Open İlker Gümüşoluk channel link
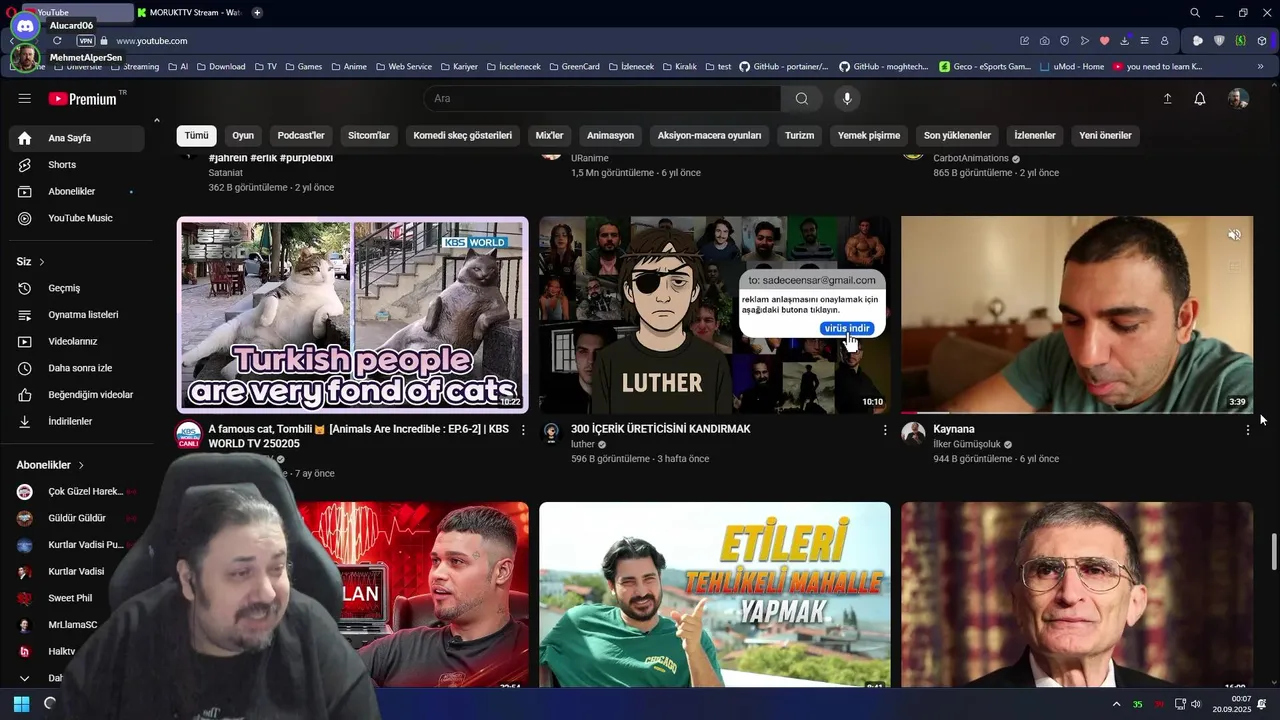Screen dimensions: 1280x720 (966, 444)
